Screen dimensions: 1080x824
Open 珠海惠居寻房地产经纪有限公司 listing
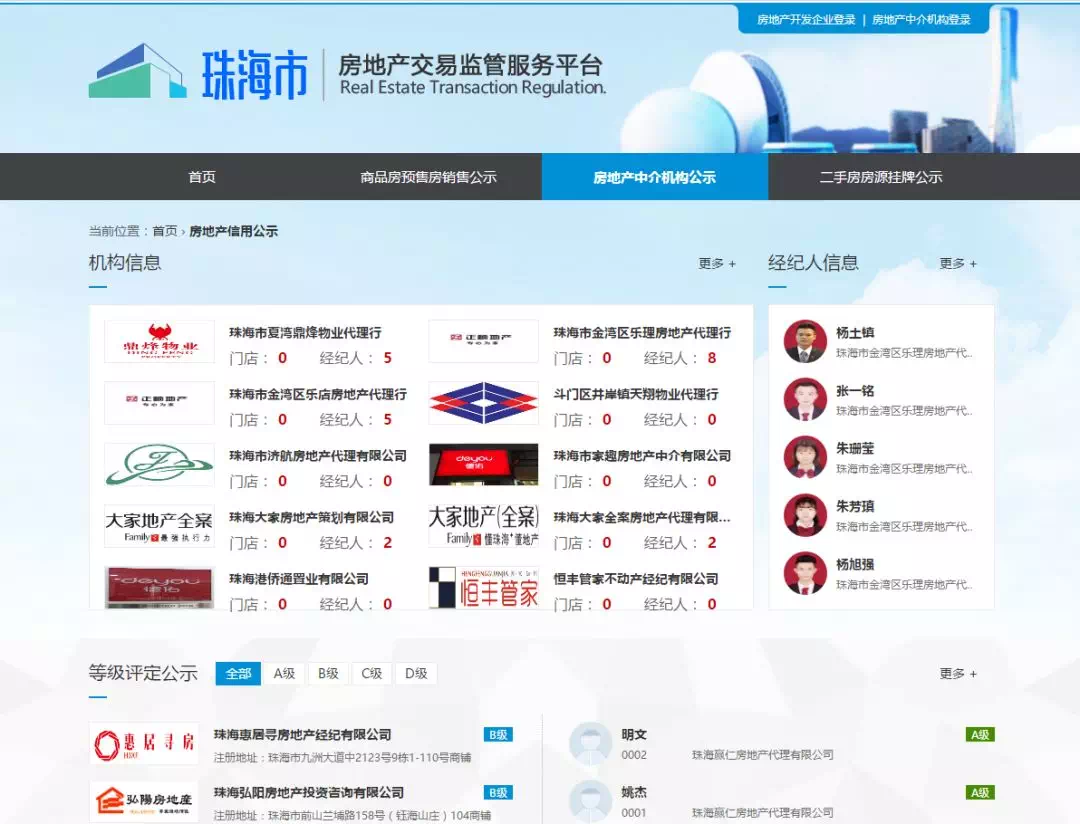[x=302, y=734]
